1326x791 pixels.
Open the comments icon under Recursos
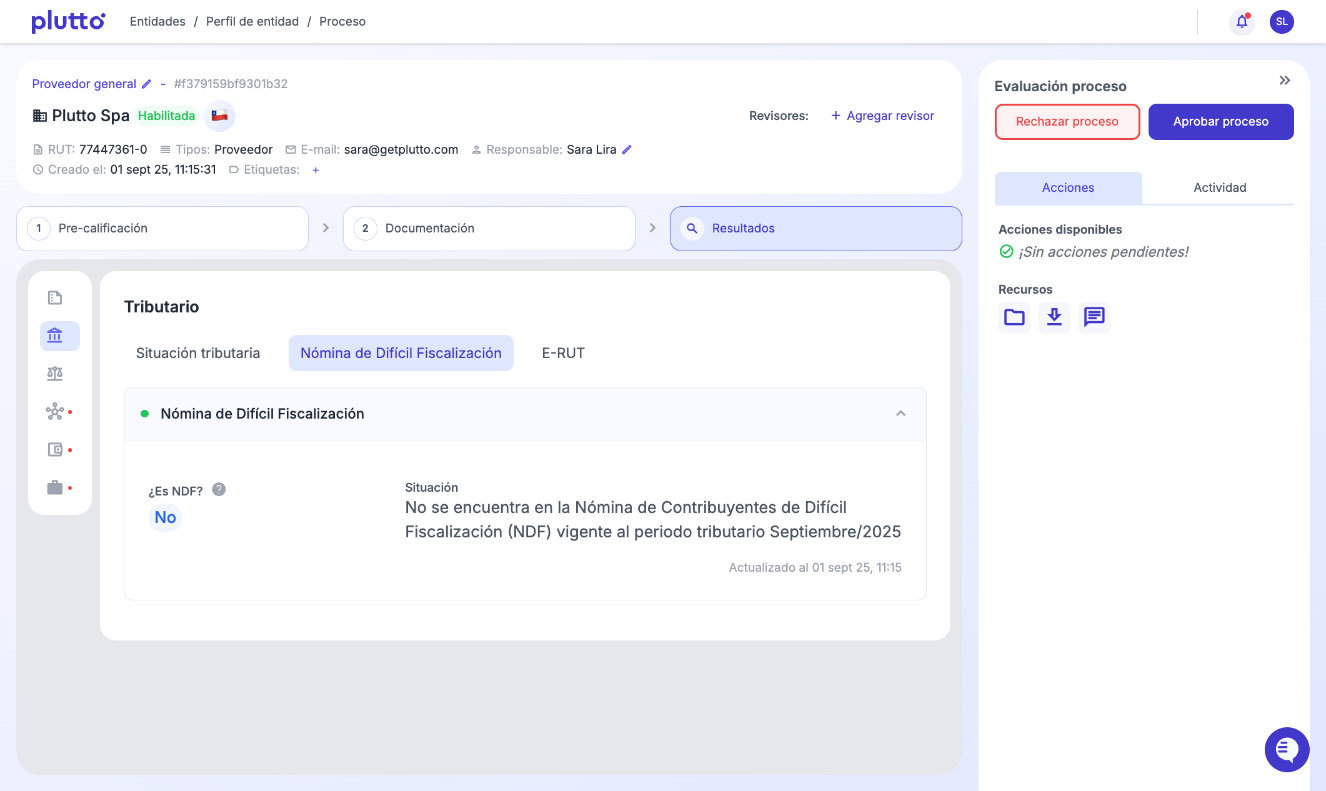(1093, 317)
